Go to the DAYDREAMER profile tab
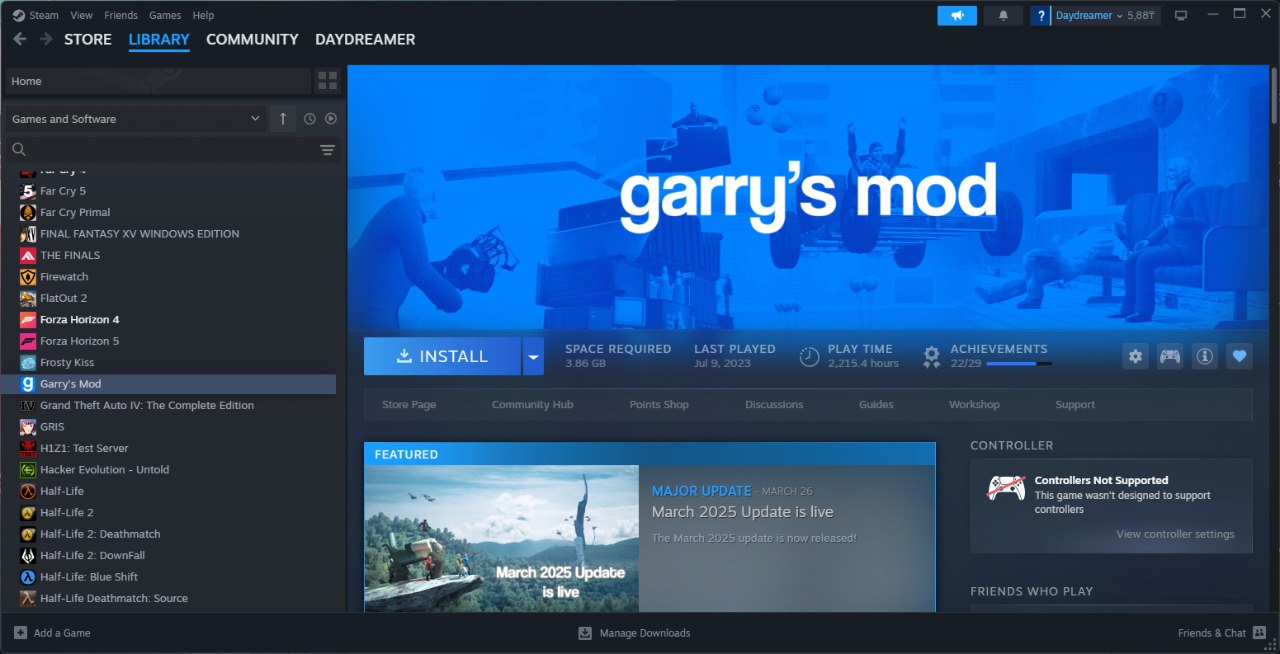The height and width of the screenshot is (654, 1280). (x=365, y=40)
